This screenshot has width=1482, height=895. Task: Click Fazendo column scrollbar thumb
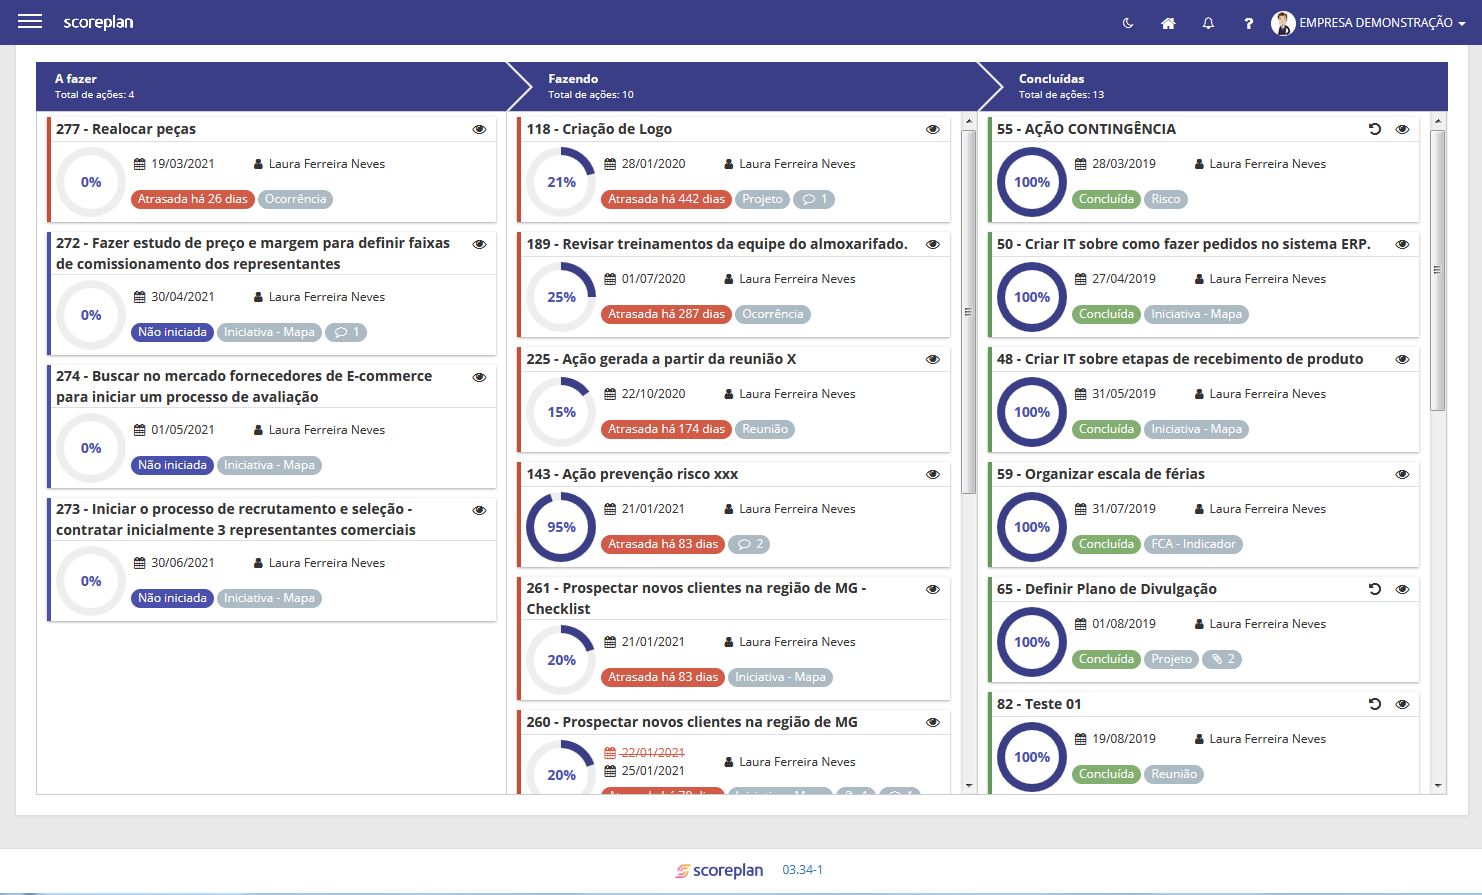pyautogui.click(x=968, y=312)
